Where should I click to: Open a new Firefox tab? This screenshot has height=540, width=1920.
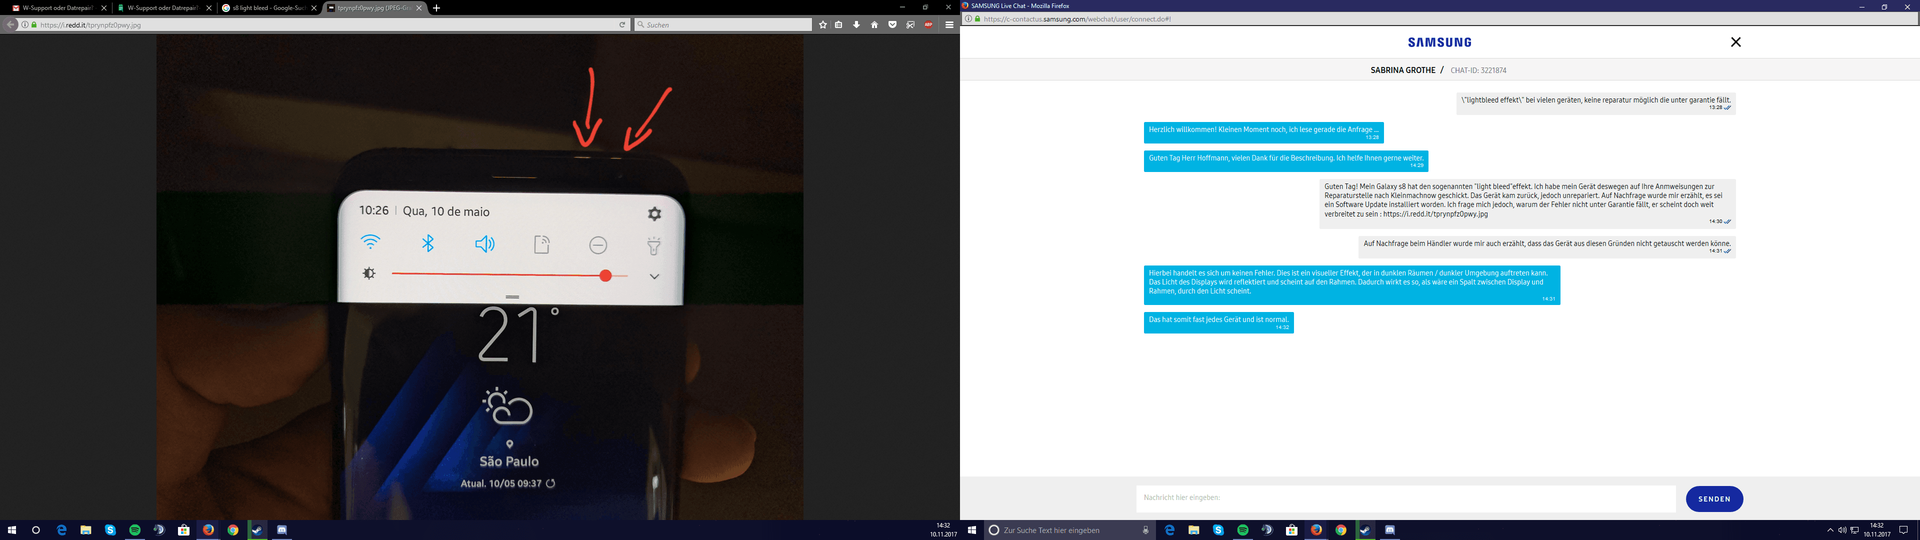pyautogui.click(x=436, y=8)
